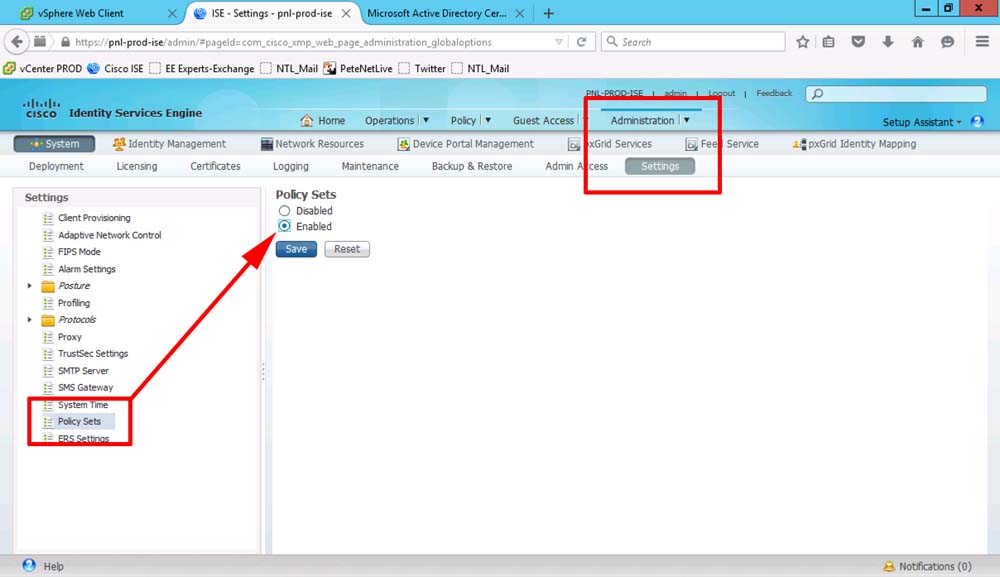This screenshot has width=1000, height=577.
Task: Open the Cisco ISE bookmark
Action: click(115, 69)
